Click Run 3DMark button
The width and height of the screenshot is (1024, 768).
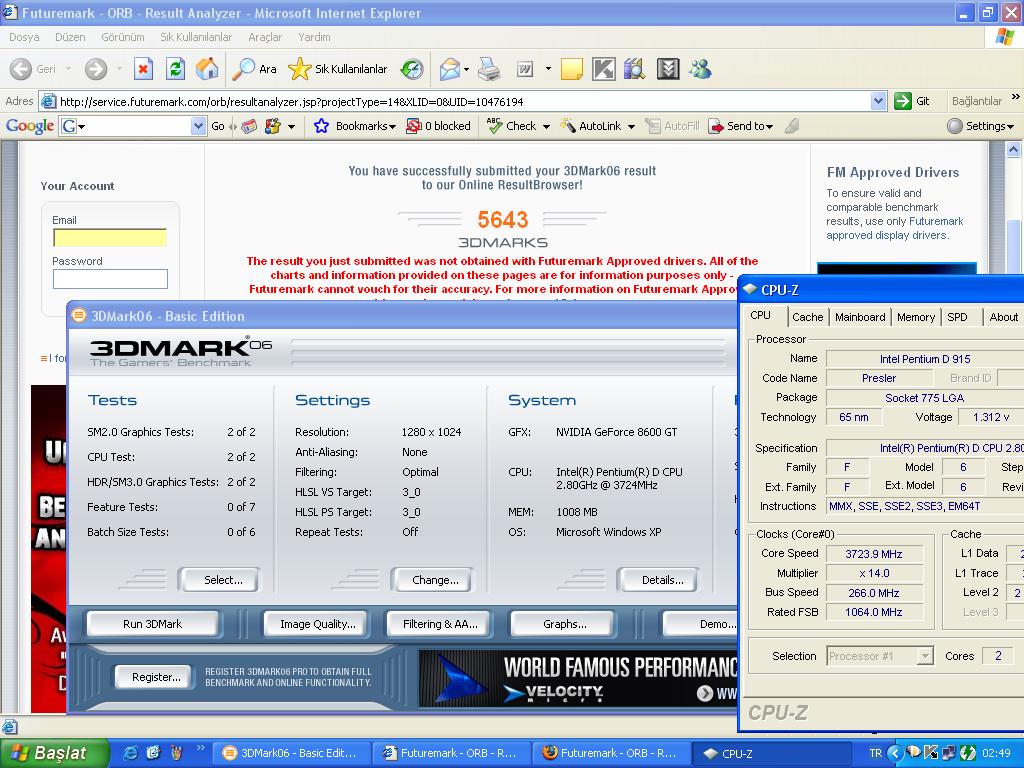point(152,624)
